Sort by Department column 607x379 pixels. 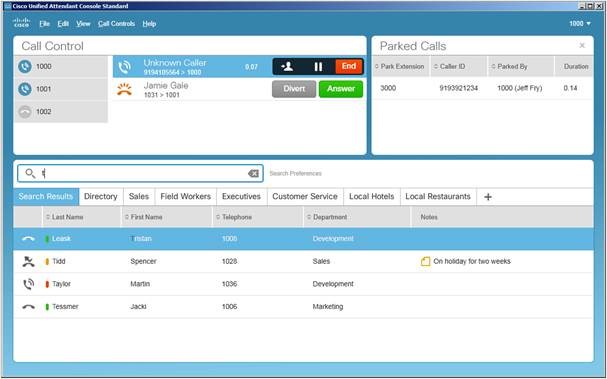[x=357, y=217]
